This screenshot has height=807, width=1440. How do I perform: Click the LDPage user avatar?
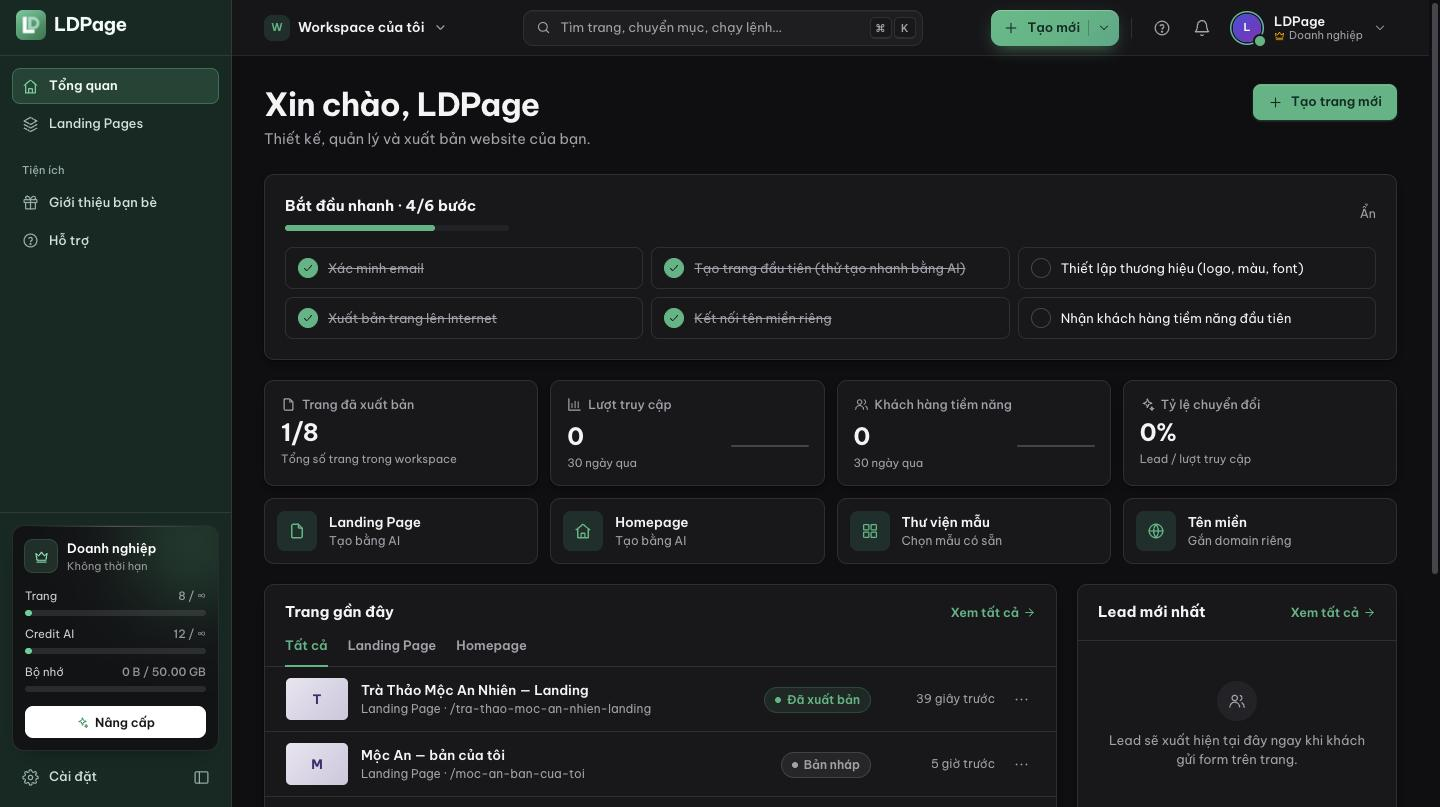click(x=1247, y=28)
